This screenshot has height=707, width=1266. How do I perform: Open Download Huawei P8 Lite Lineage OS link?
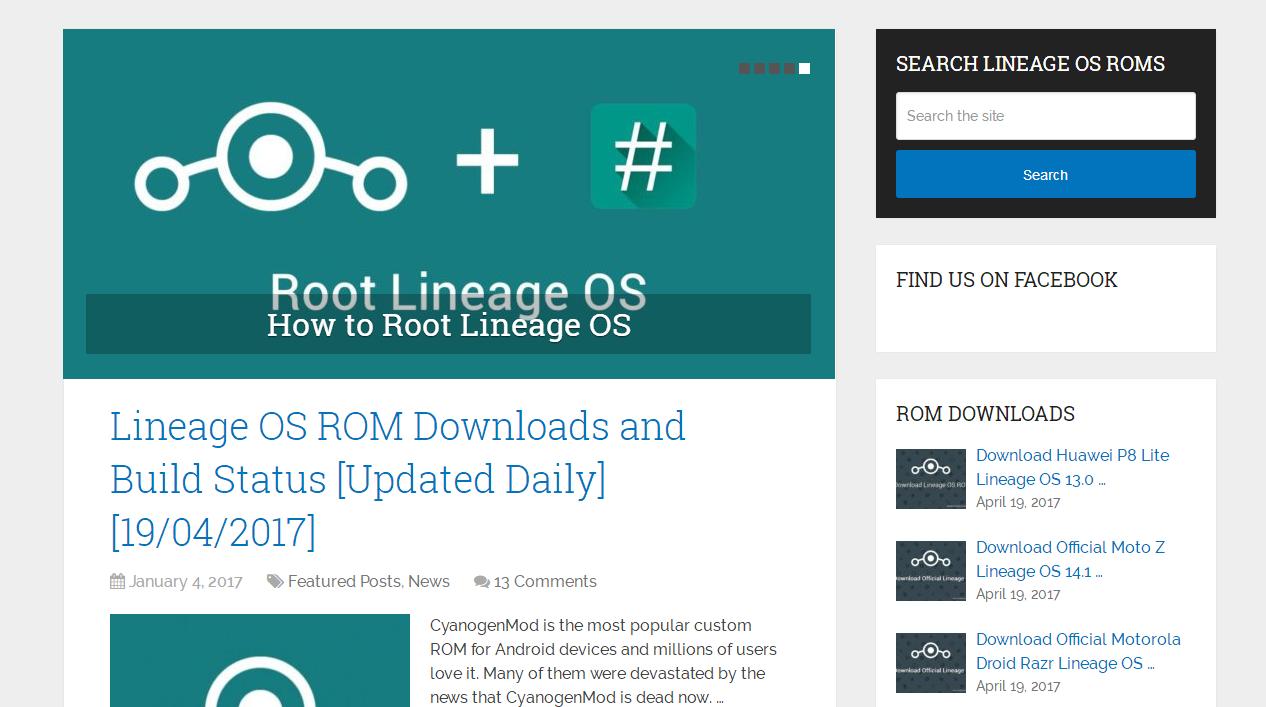pos(1072,467)
